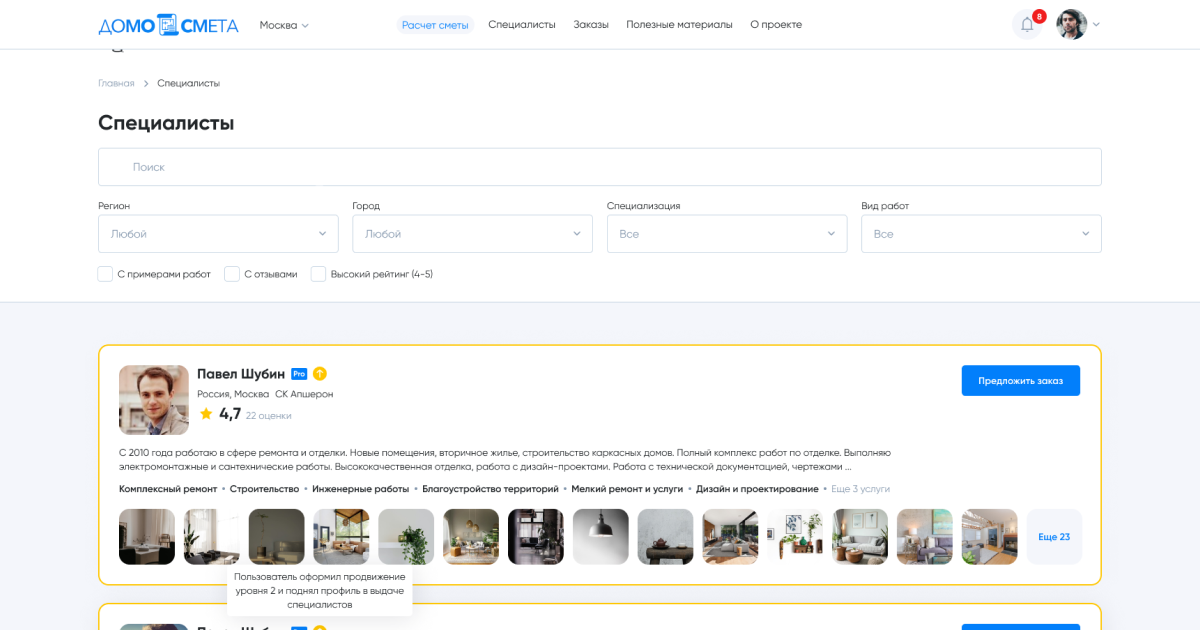Click the yellow rating star icon
This screenshot has width=1200, height=630.
point(206,413)
